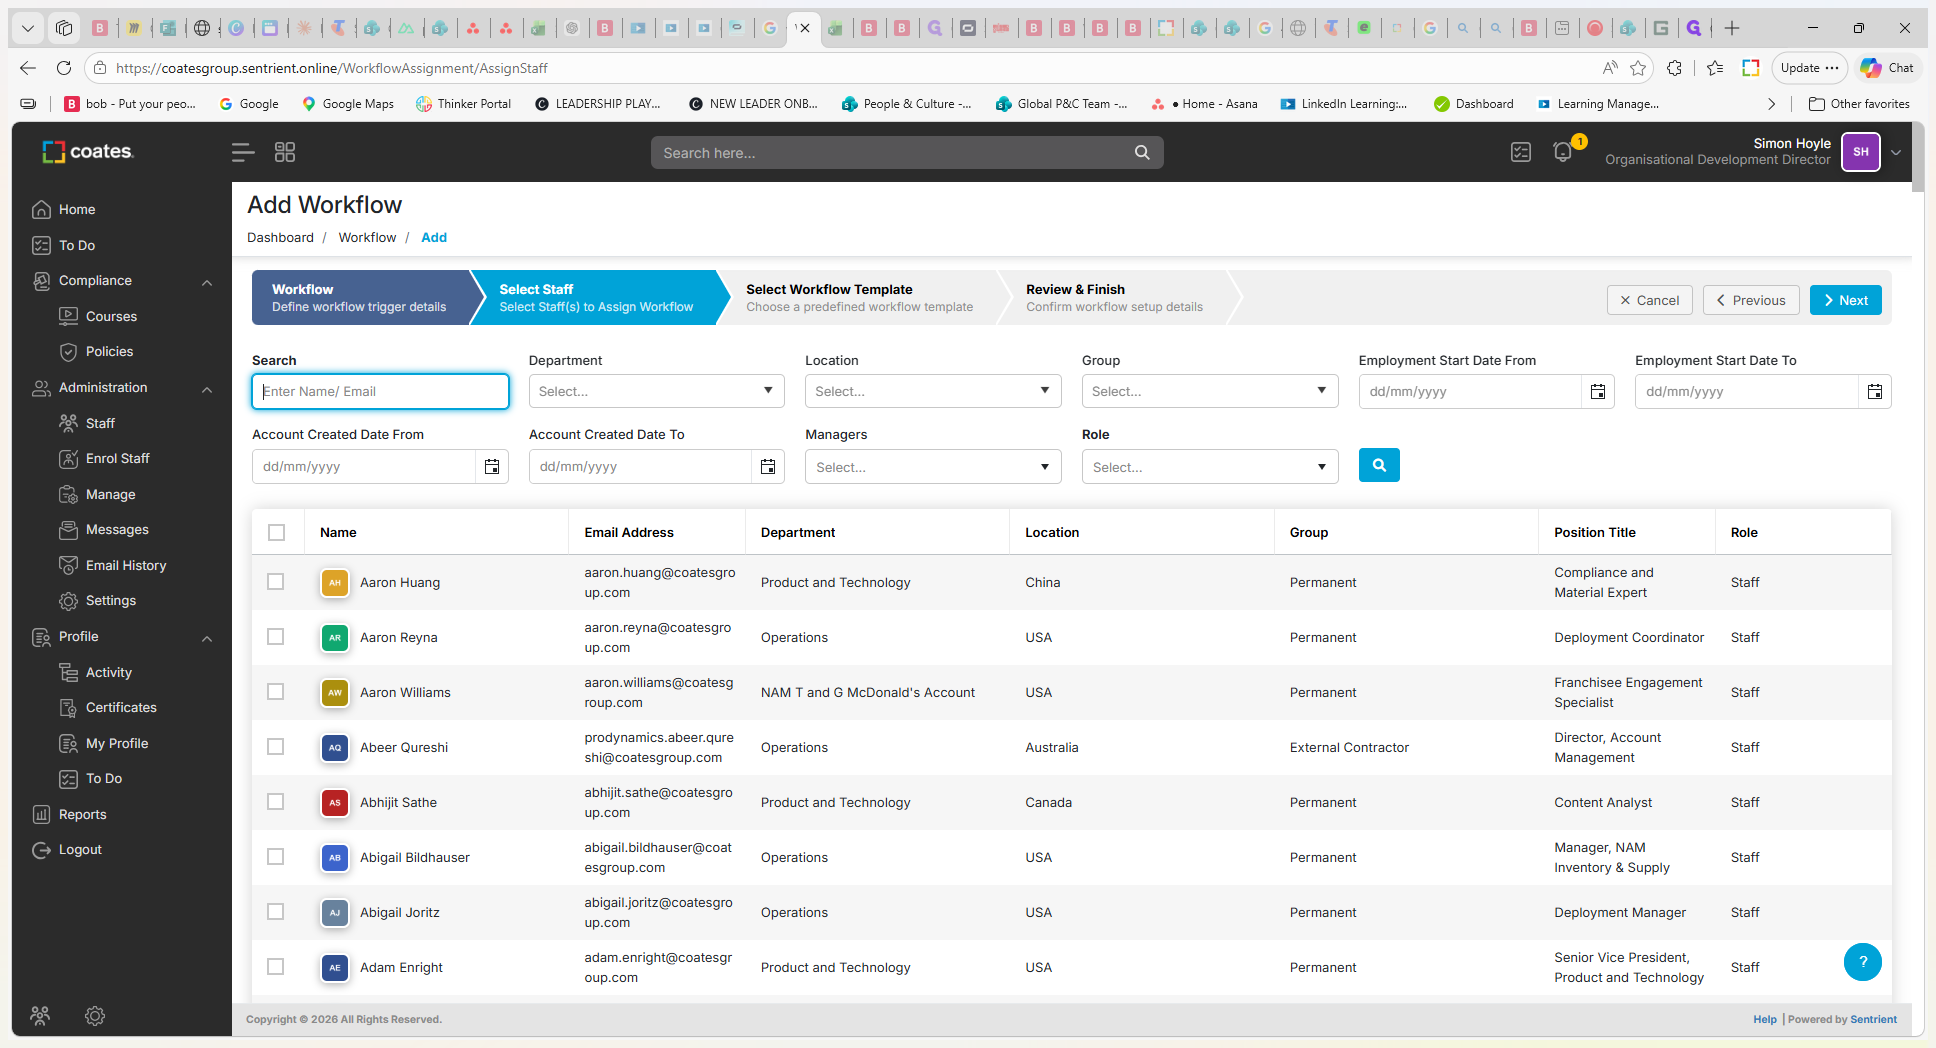Click the Workflow breadcrumb link
This screenshot has height=1048, width=1936.
(367, 237)
